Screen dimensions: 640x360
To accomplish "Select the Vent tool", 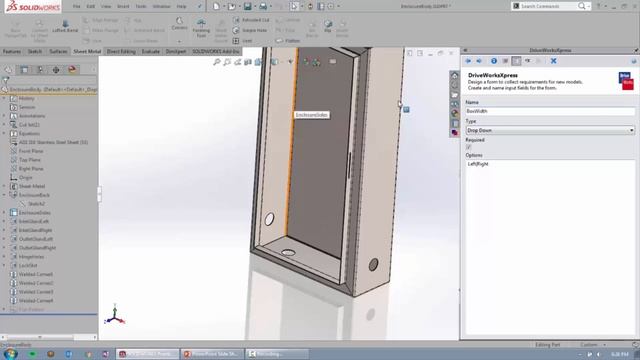I will [x=242, y=41].
